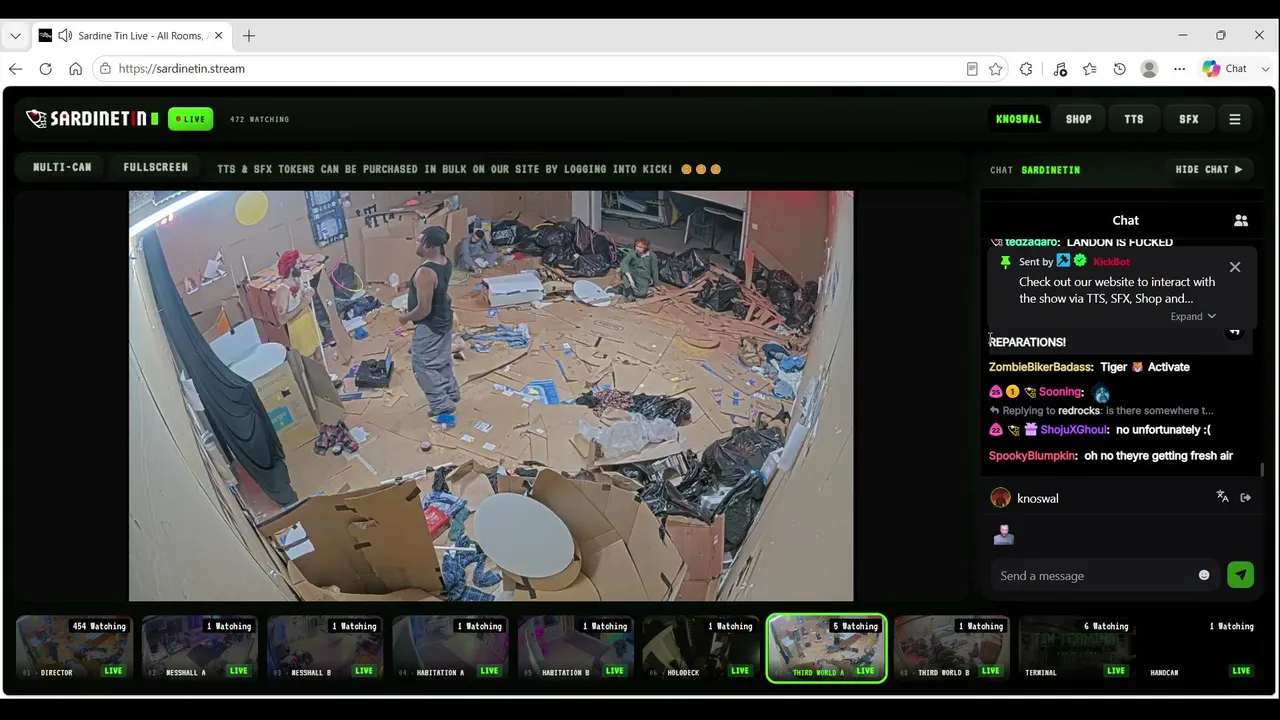Click the chat logout icon beside knoswal
This screenshot has height=720, width=1280.
[1245, 497]
